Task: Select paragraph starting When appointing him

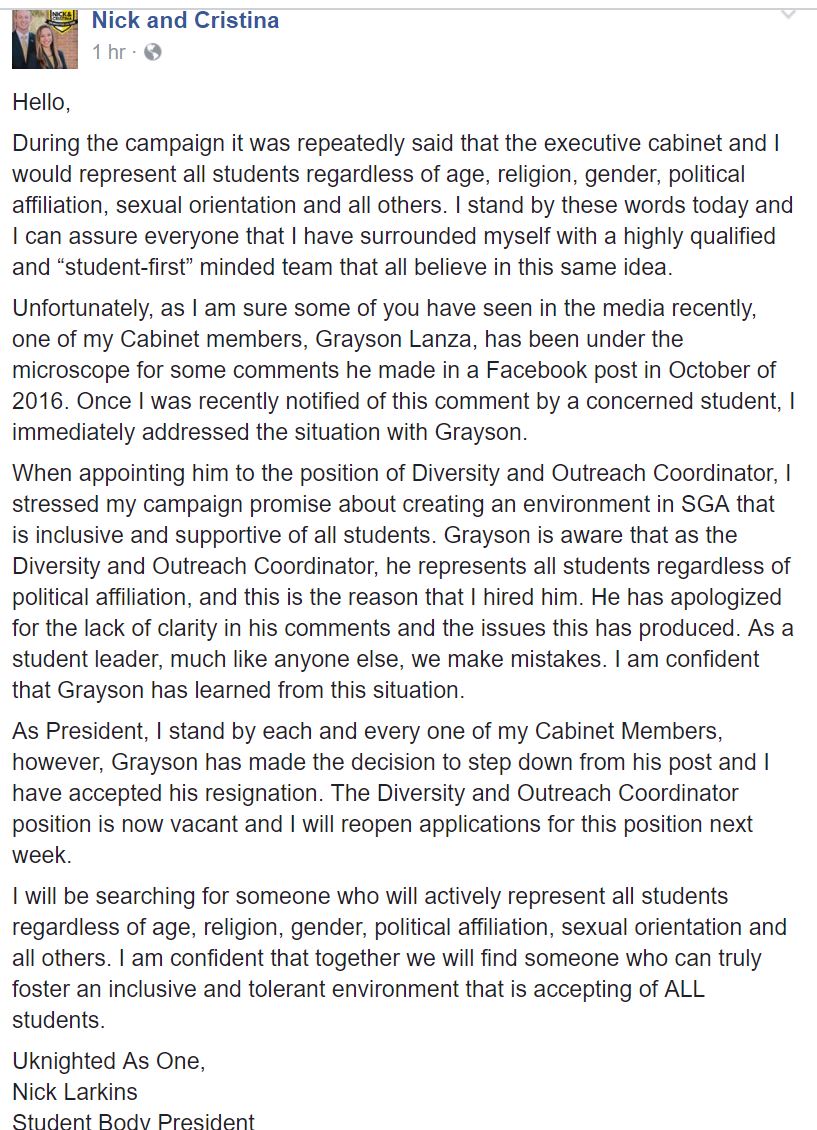Action: tap(403, 582)
